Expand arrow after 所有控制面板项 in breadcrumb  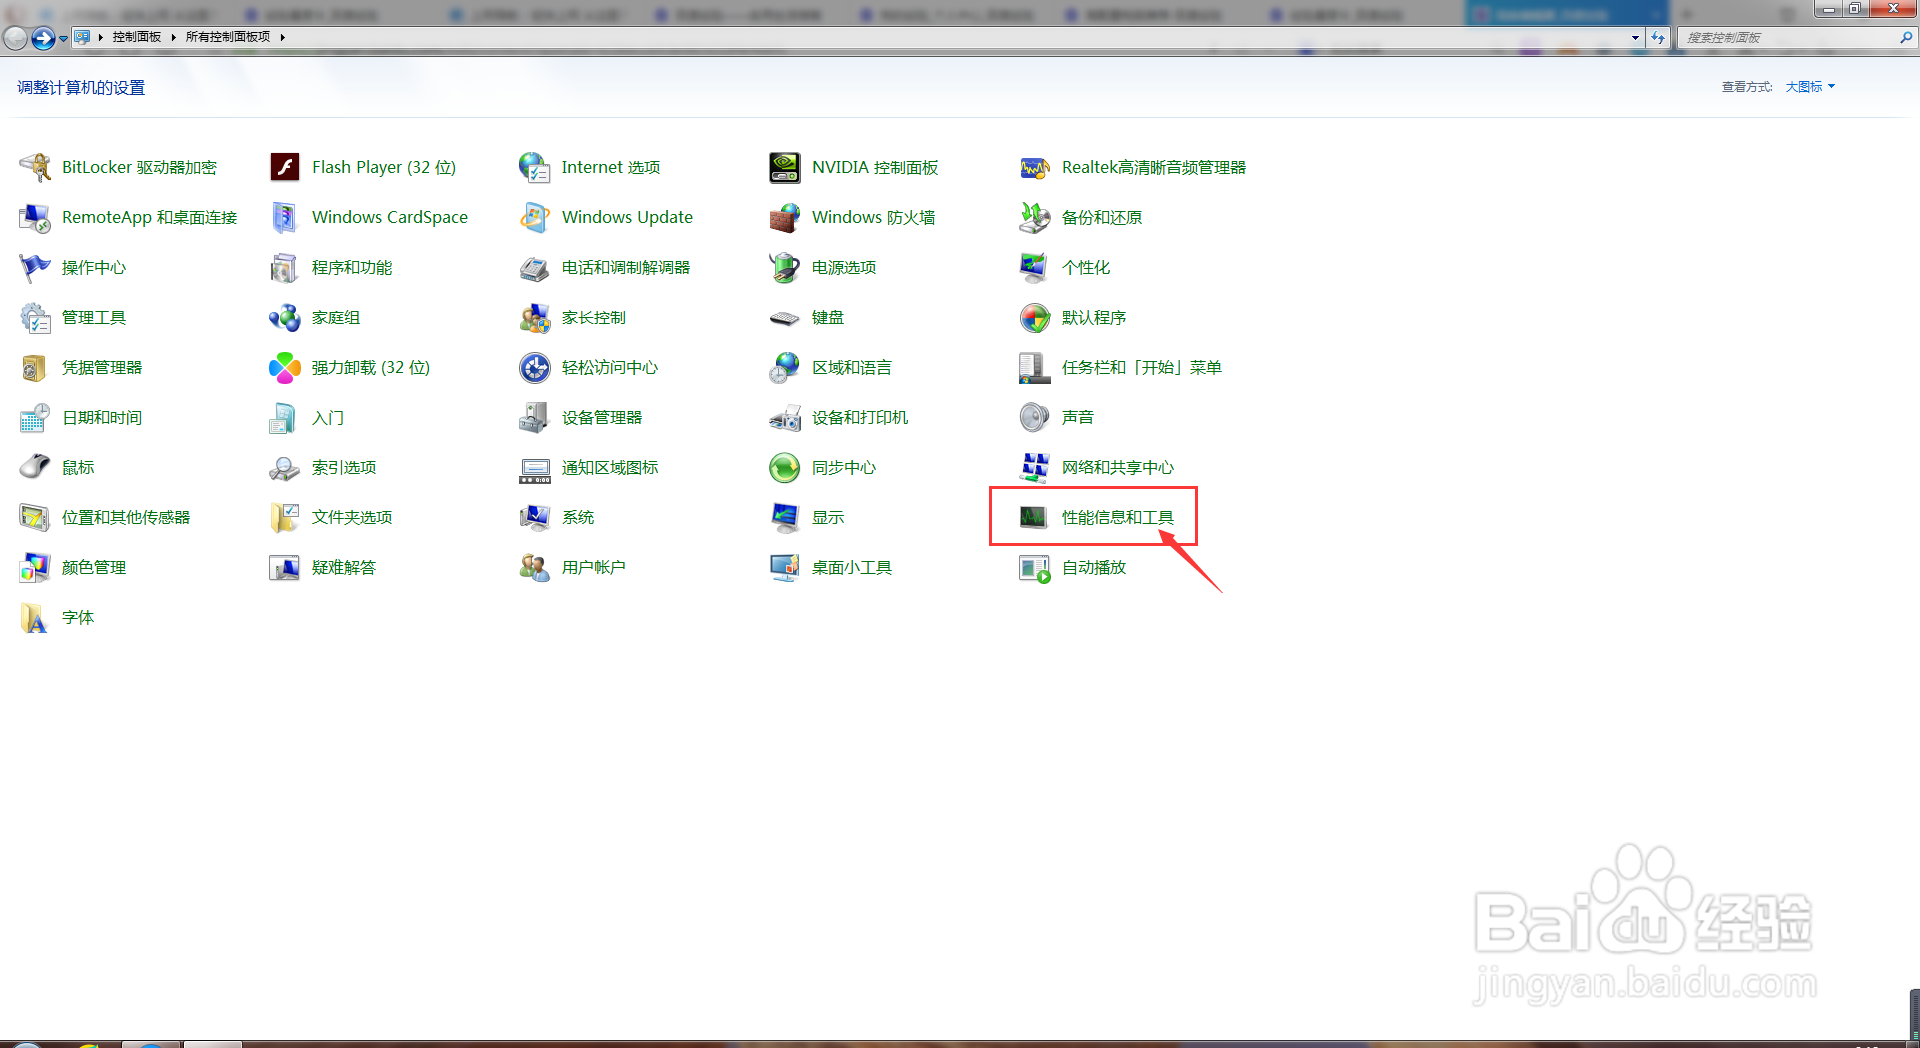pos(283,37)
